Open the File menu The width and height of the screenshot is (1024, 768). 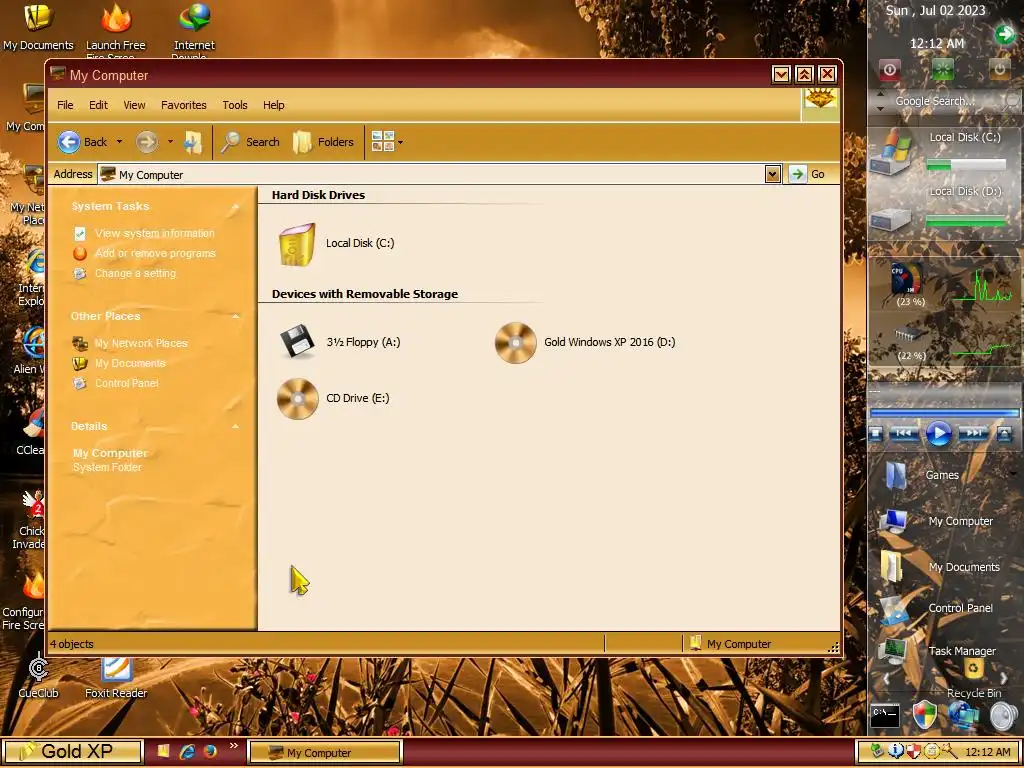click(x=65, y=105)
